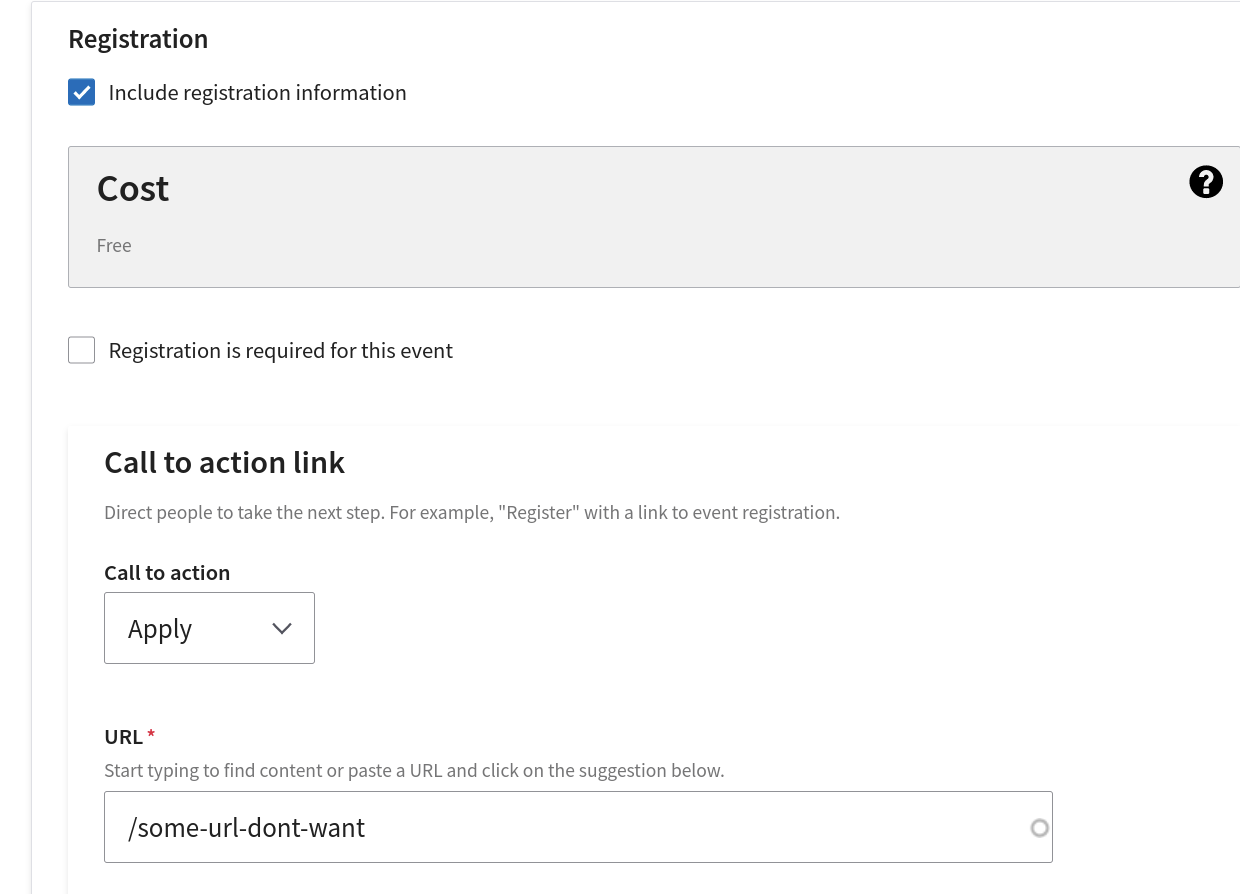Open the Cost help question mark icon
The height and width of the screenshot is (894, 1240).
click(x=1206, y=182)
